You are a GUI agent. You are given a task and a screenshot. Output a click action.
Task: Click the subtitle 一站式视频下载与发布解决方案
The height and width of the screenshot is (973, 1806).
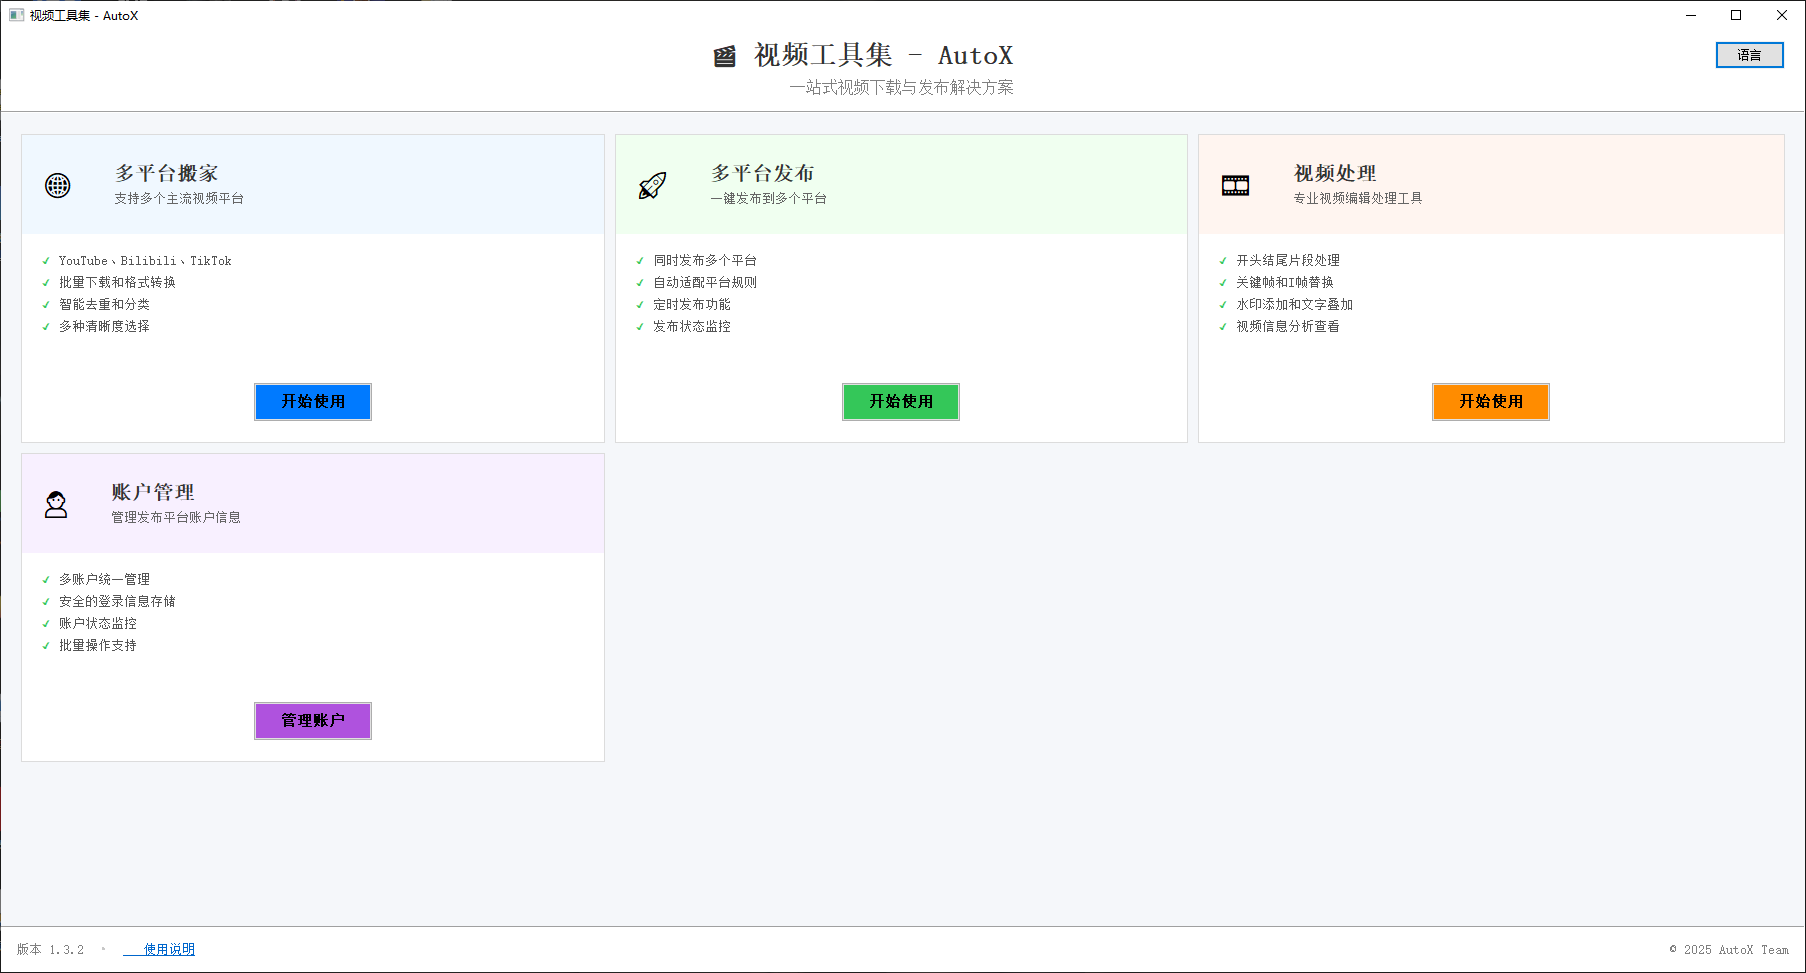901,87
